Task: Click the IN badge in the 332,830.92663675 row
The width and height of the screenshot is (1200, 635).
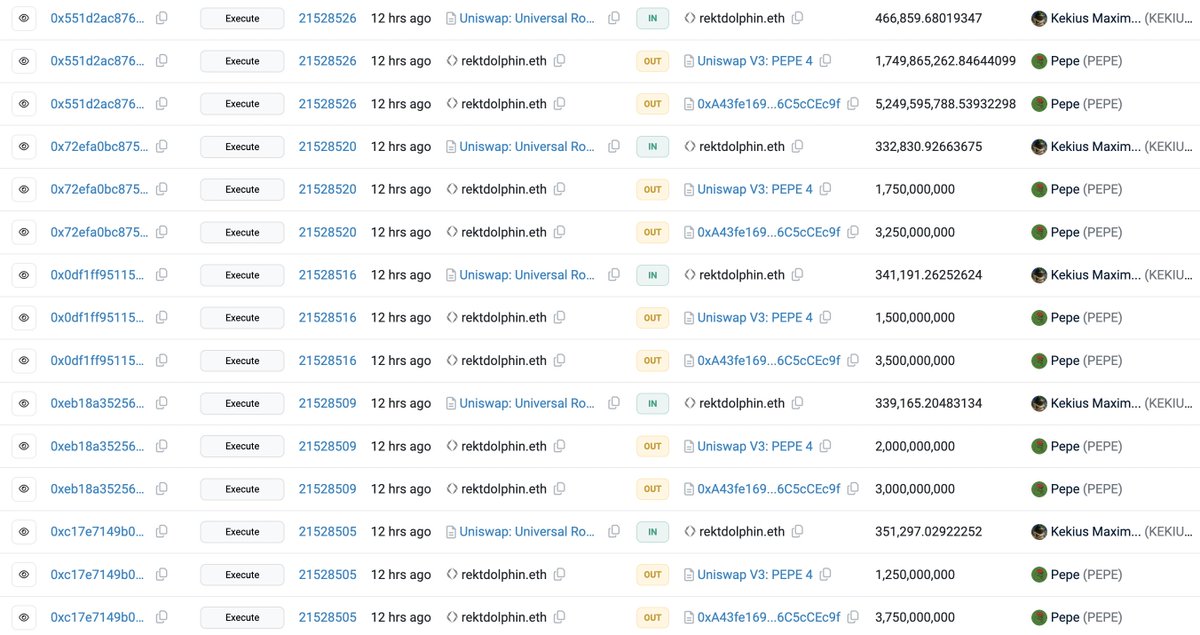Action: (x=652, y=147)
